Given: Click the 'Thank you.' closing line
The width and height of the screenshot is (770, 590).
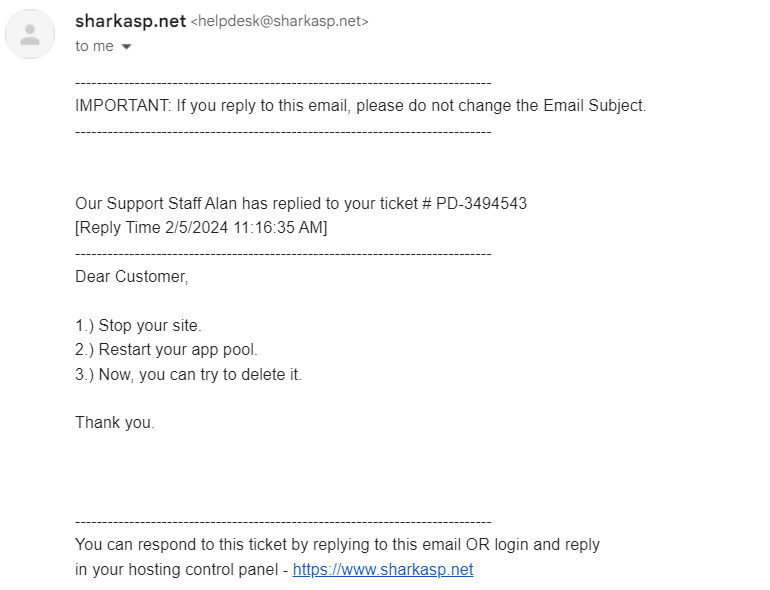Looking at the screenshot, I should coord(115,423).
